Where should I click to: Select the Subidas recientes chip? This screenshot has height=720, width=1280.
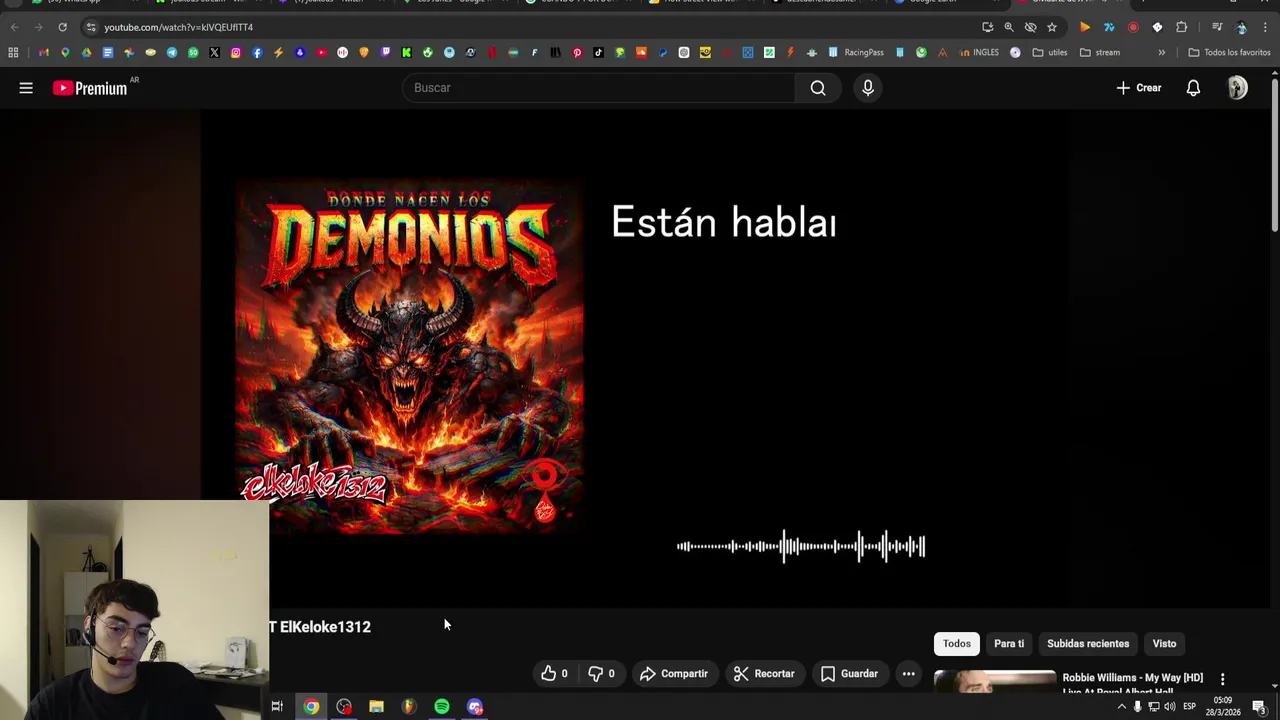click(1088, 644)
